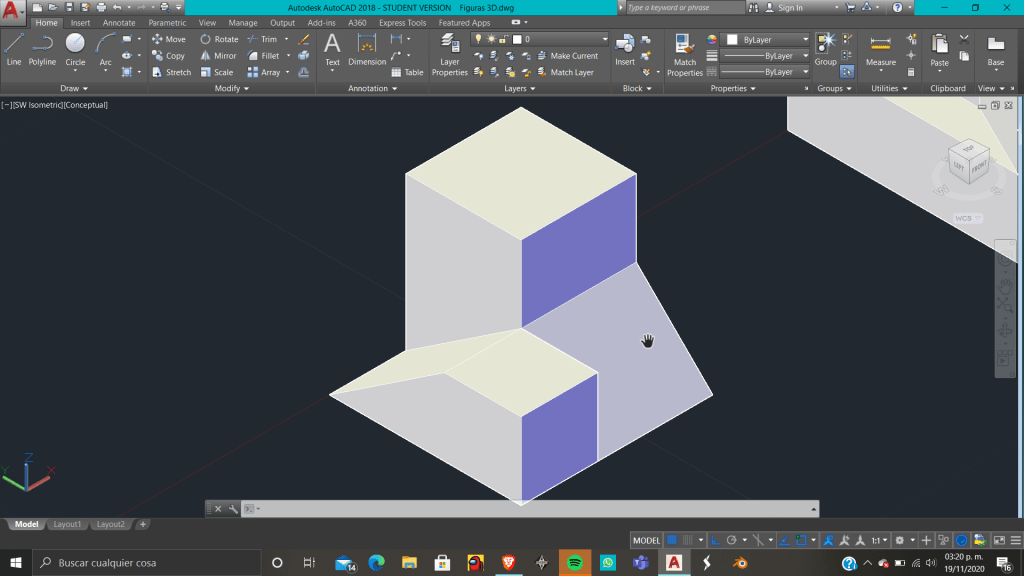Toggle polar tracking in status bar
Image resolution: width=1024 pixels, height=576 pixels.
732,540
